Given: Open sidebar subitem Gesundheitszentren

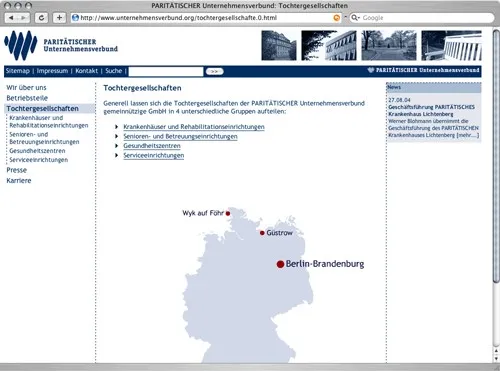Looking at the screenshot, I should coord(37,151).
